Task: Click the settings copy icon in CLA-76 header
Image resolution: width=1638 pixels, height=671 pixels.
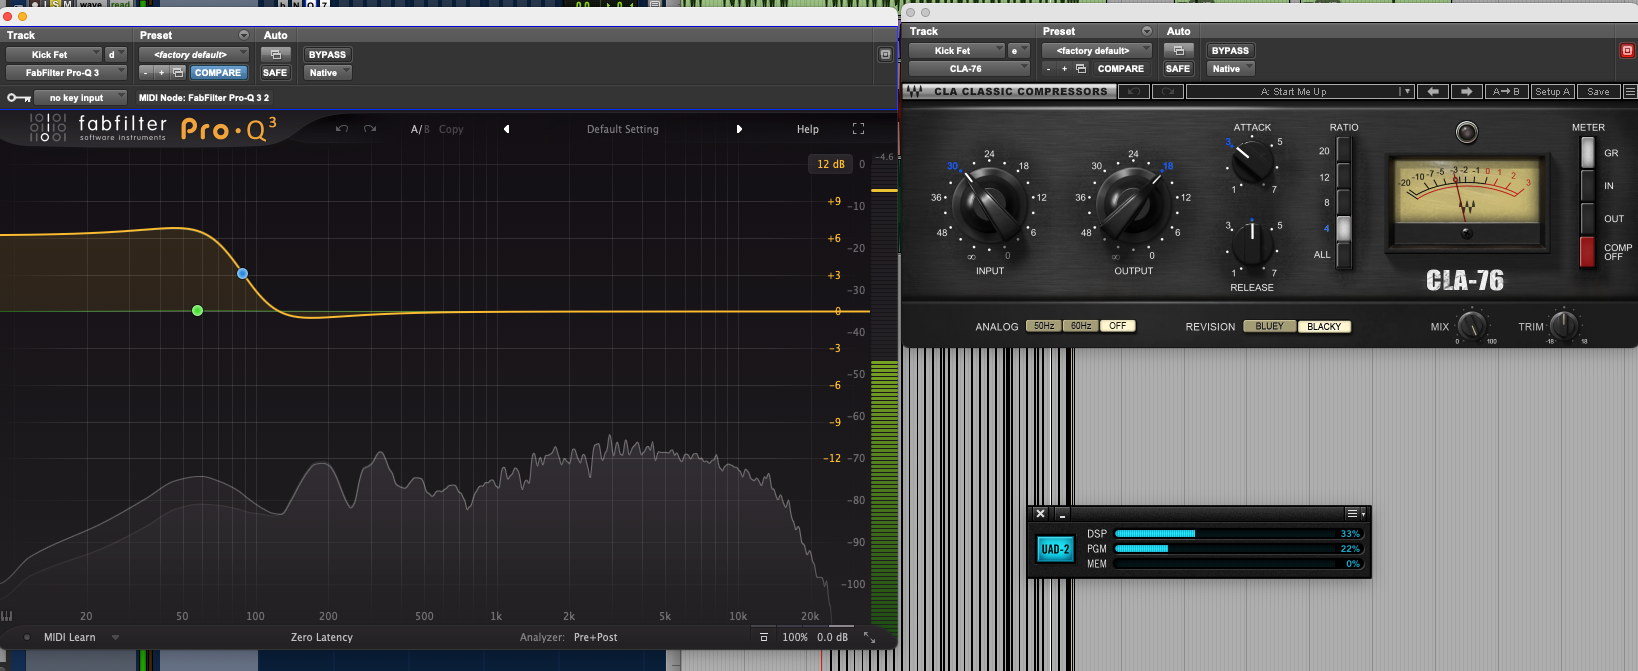Action: click(x=1081, y=69)
